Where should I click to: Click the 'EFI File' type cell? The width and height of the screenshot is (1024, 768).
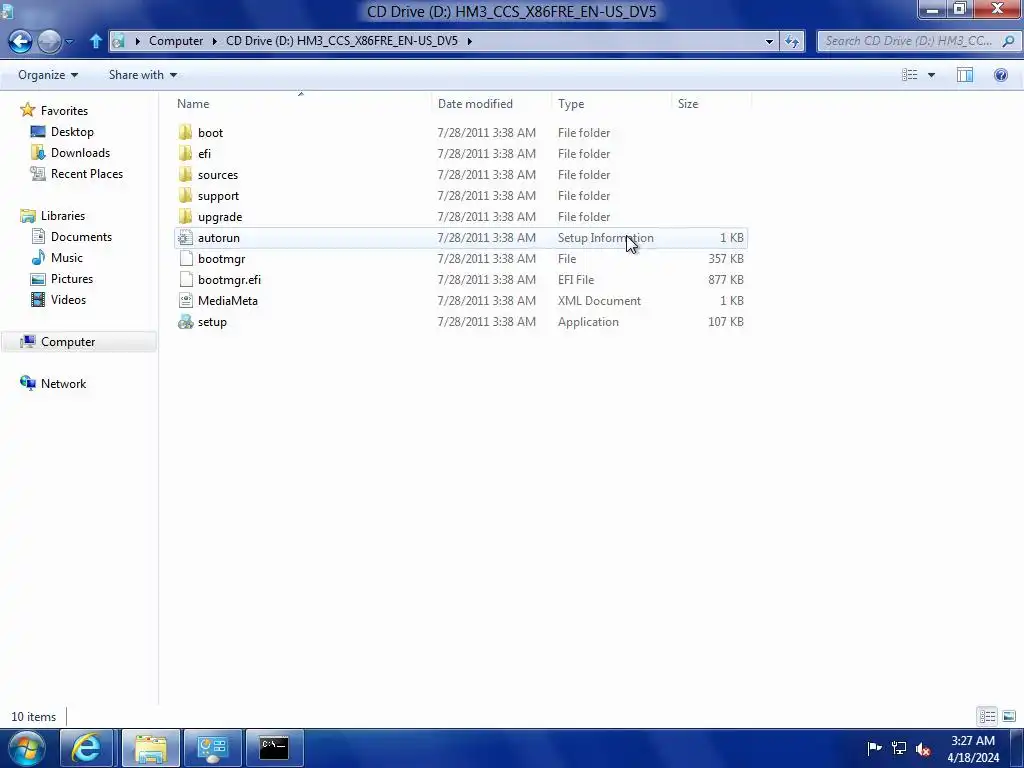tap(575, 280)
